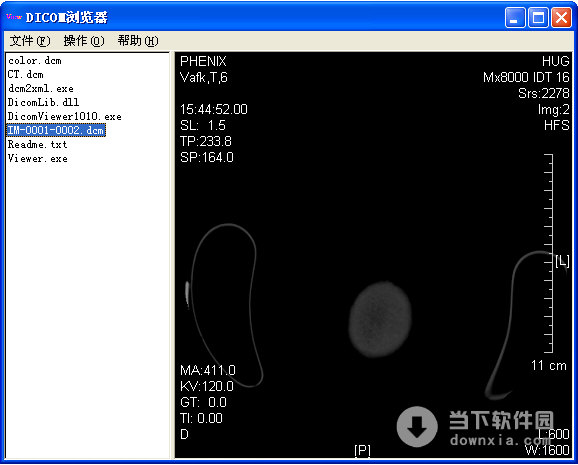Open the 帮助(H) menu
The height and width of the screenshot is (465, 578).
click(138, 41)
